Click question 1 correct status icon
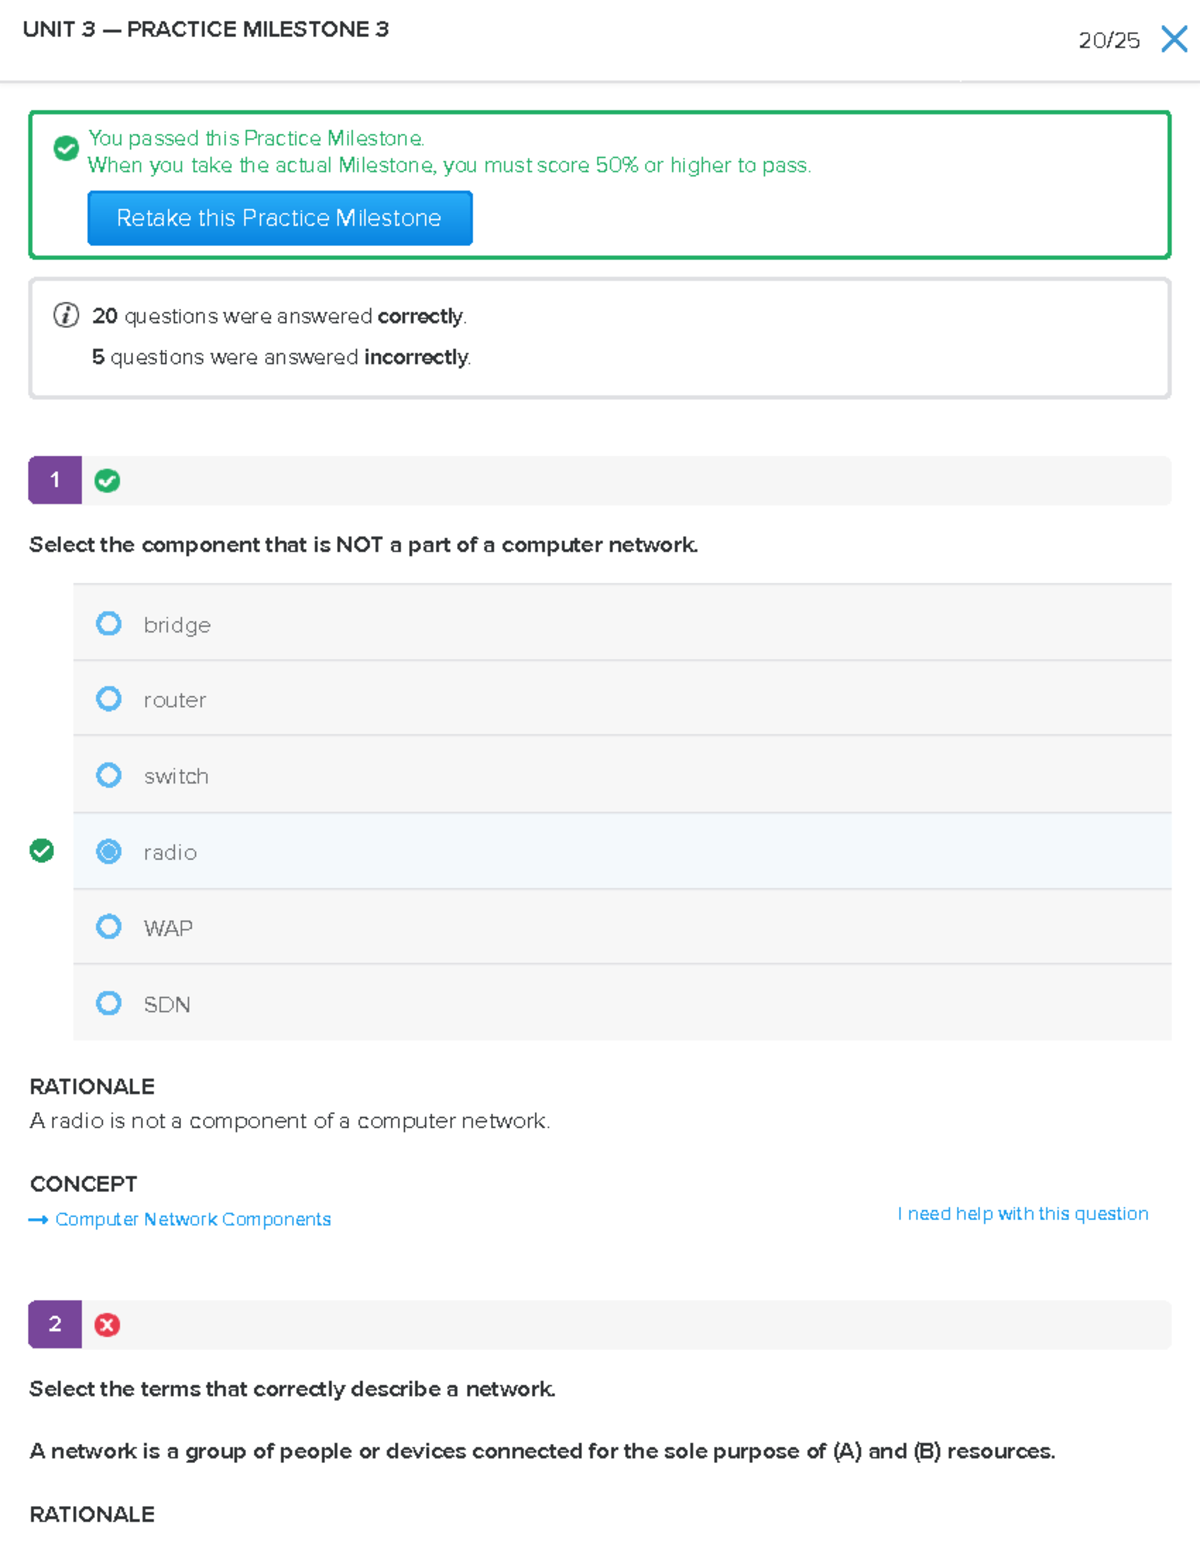Viewport: 1200px width, 1553px height. coord(107,481)
